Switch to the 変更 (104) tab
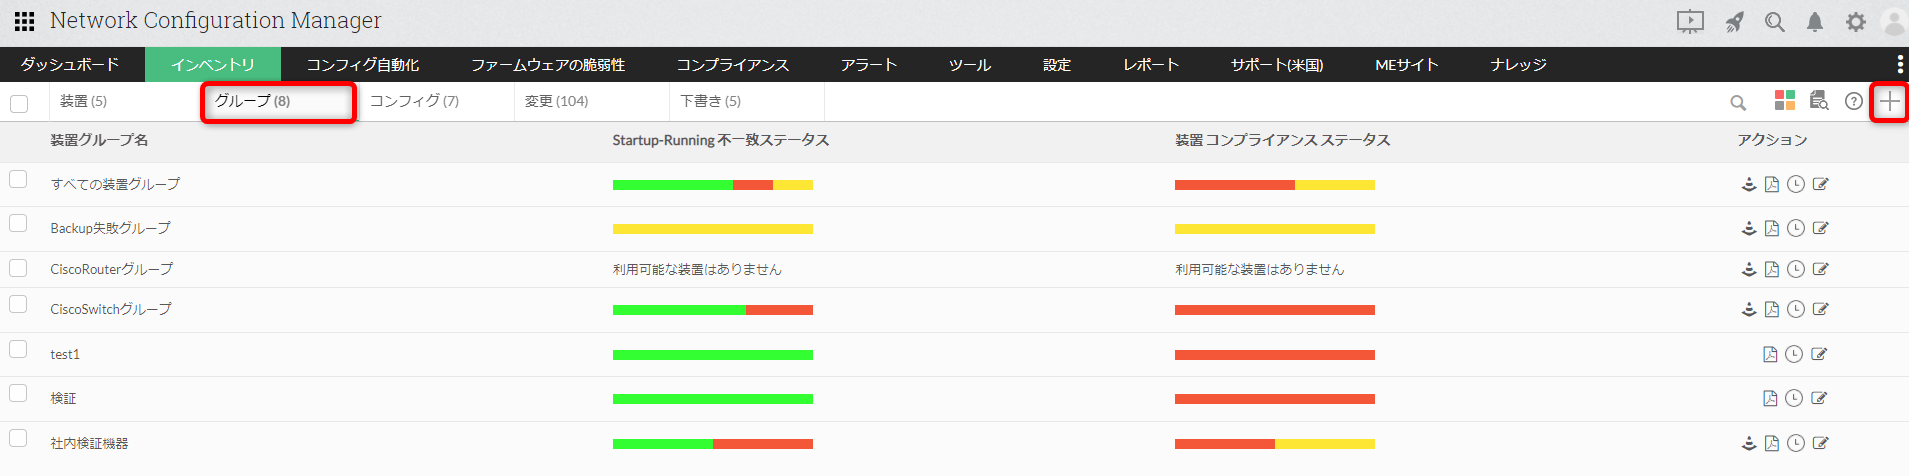1909x476 pixels. coord(557,101)
